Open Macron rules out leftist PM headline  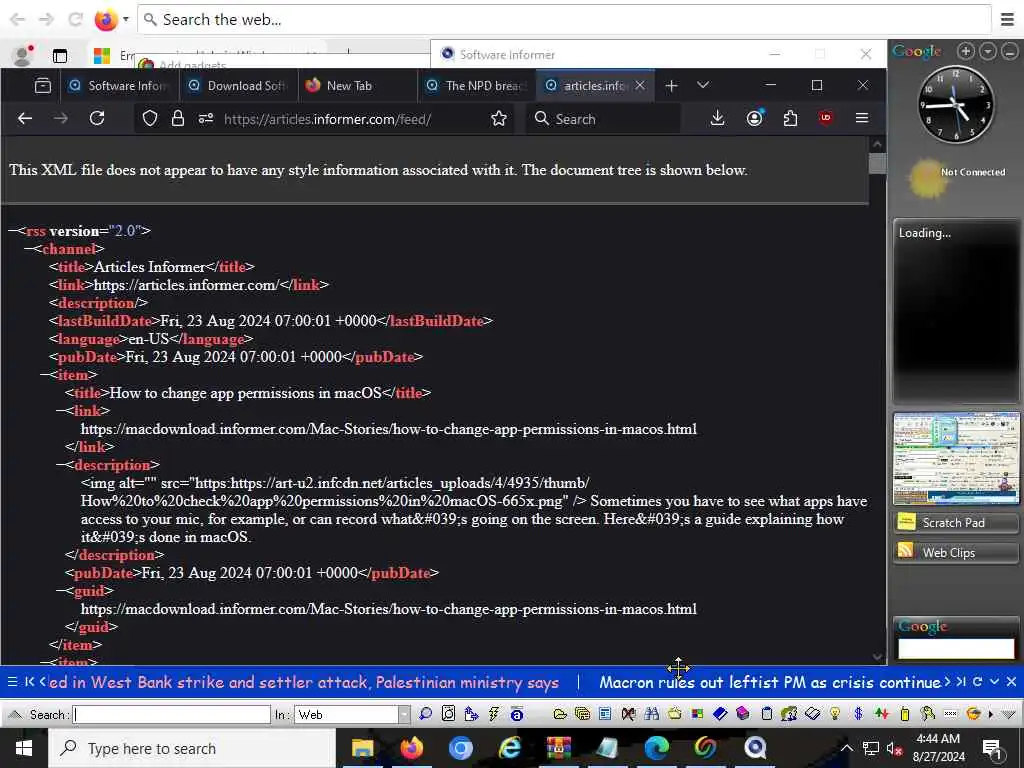coord(770,682)
